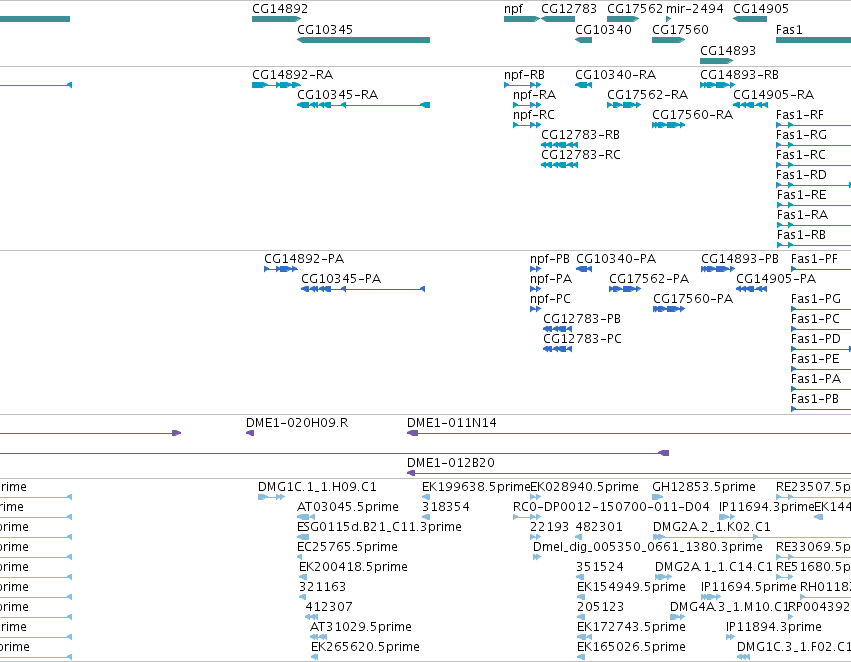Select EST GH12853.5prime
The image size is (851, 662).
(657, 496)
